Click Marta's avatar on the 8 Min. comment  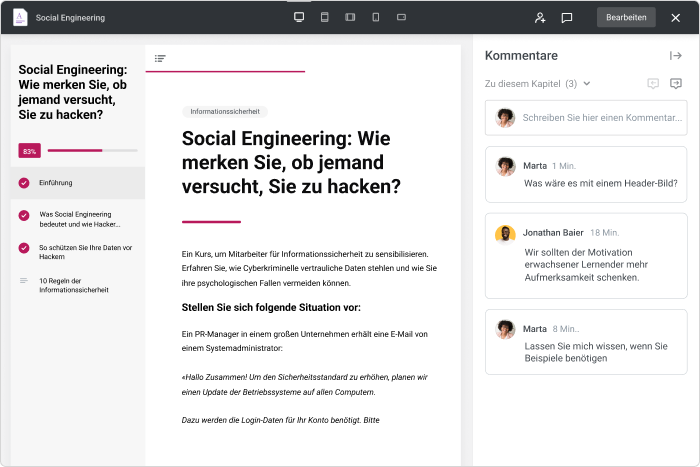[505, 329]
